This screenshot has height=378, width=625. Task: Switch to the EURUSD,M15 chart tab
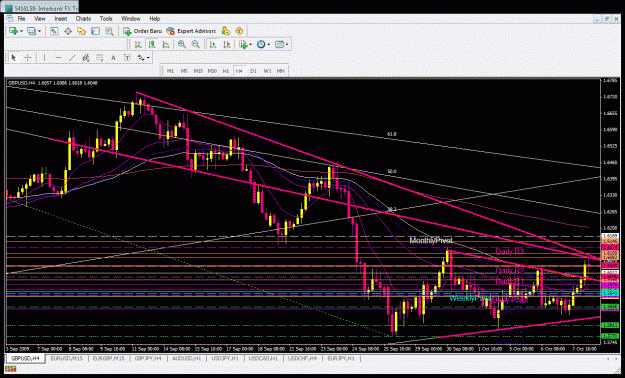pyautogui.click(x=67, y=358)
